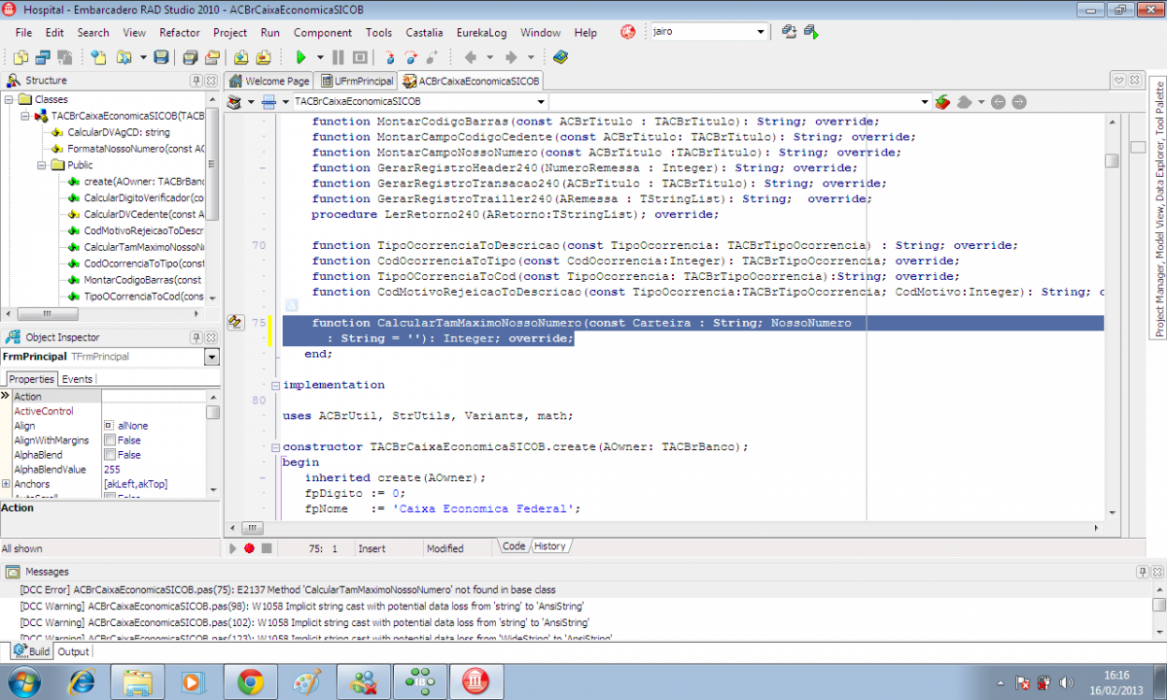Click the Save (floppy disk) toolbar icon
The image size is (1167, 700).
(161, 57)
